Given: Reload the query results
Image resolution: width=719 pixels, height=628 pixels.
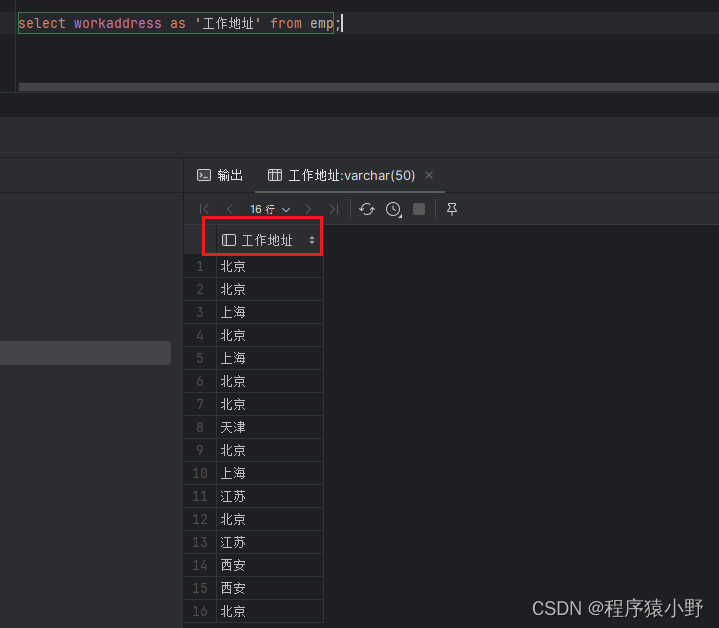Looking at the screenshot, I should 367,209.
